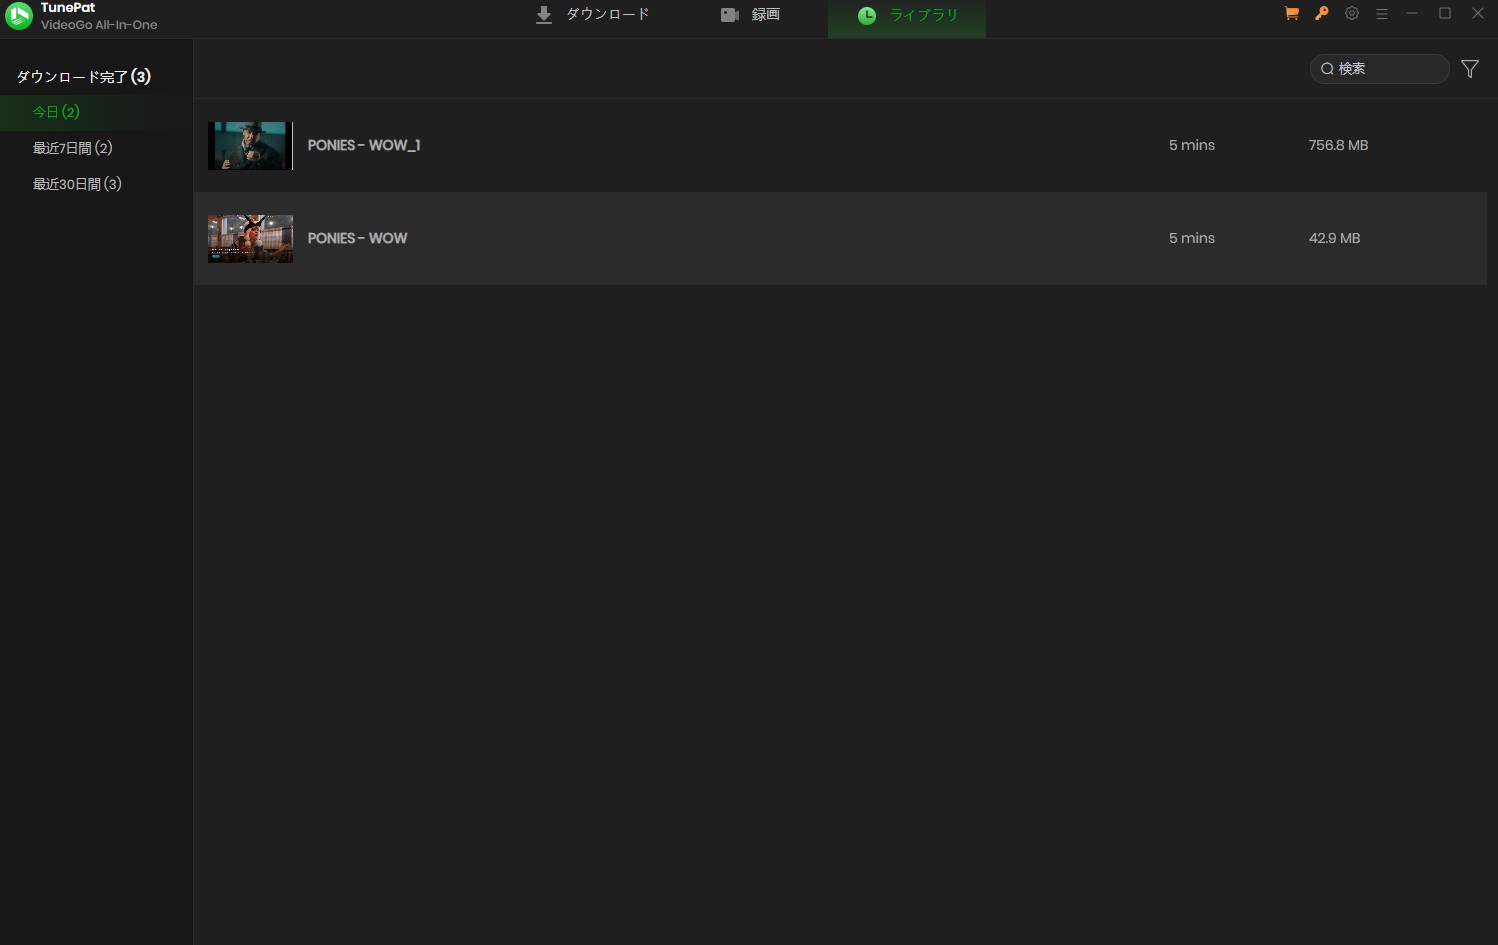
Task: Click the TunePat logo
Action: tap(18, 17)
